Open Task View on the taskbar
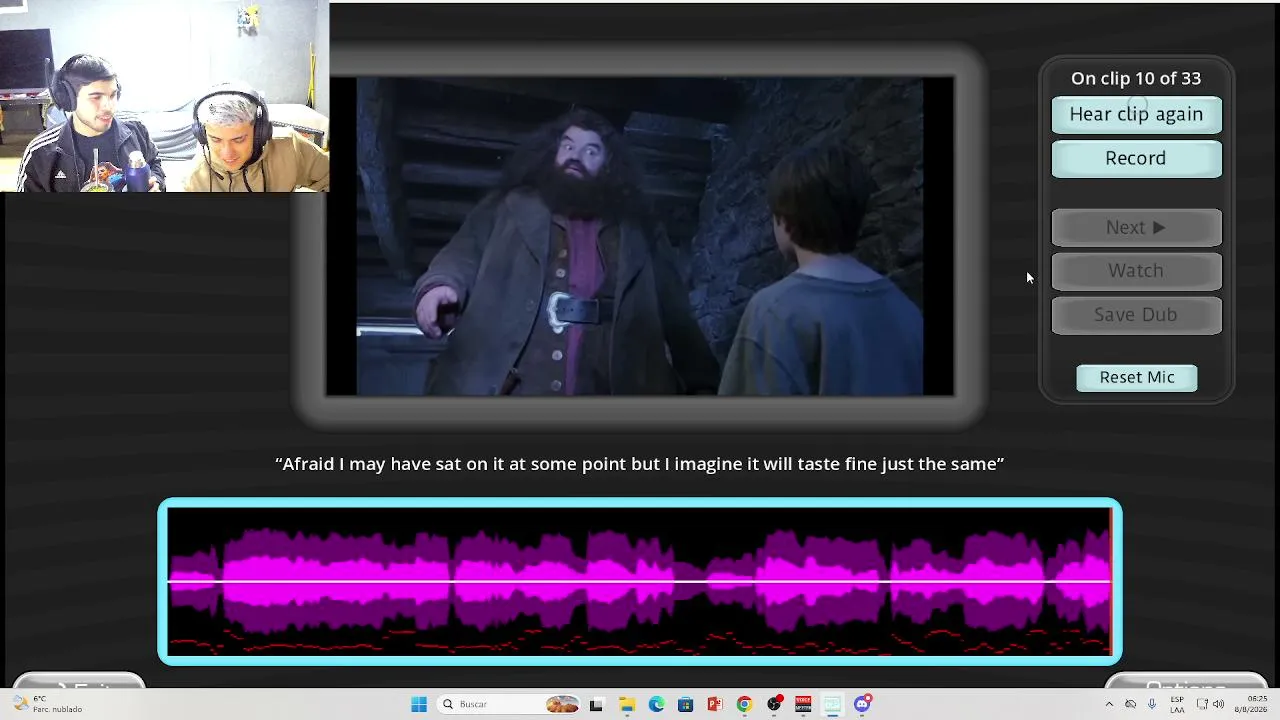The height and width of the screenshot is (720, 1280). 596,704
